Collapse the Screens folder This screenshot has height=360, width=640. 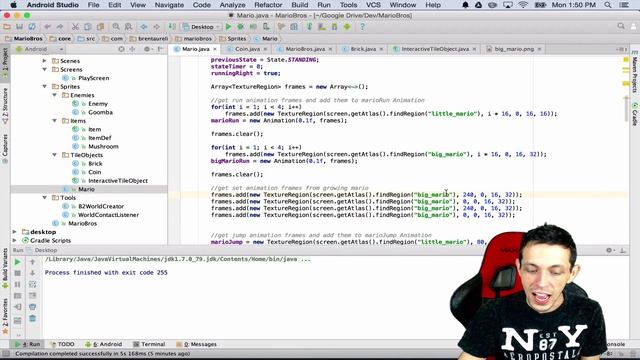pyautogui.click(x=44, y=69)
